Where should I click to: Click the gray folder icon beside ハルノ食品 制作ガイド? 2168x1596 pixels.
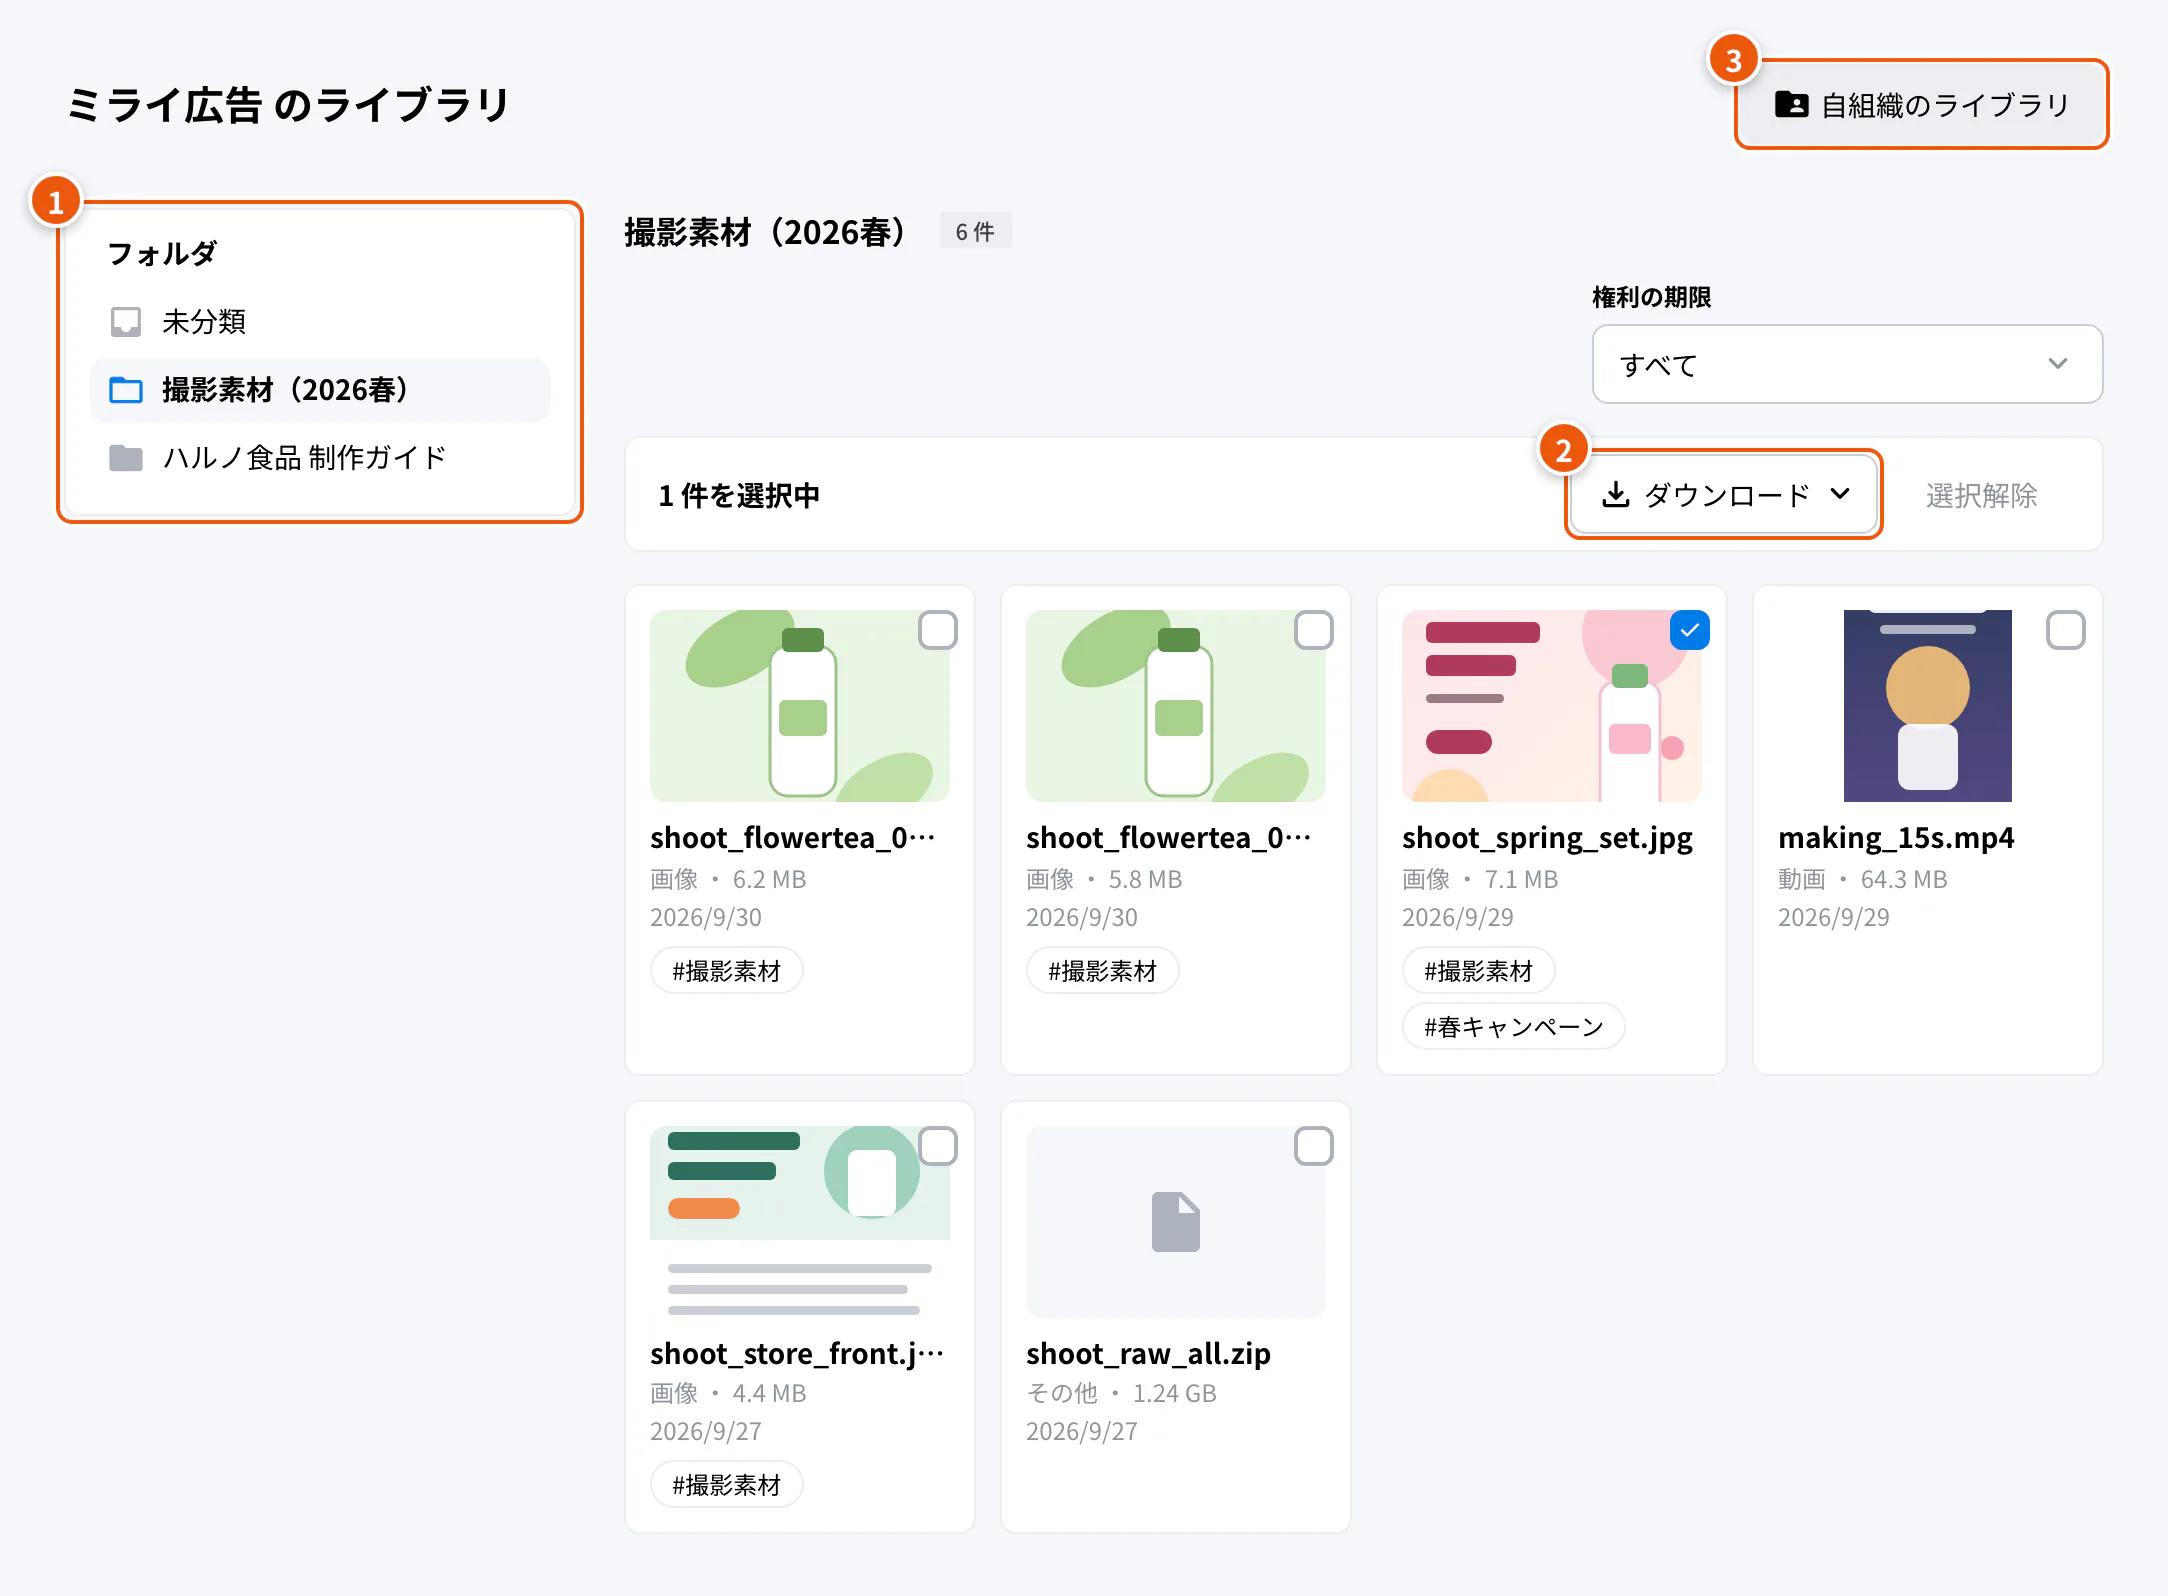(126, 458)
